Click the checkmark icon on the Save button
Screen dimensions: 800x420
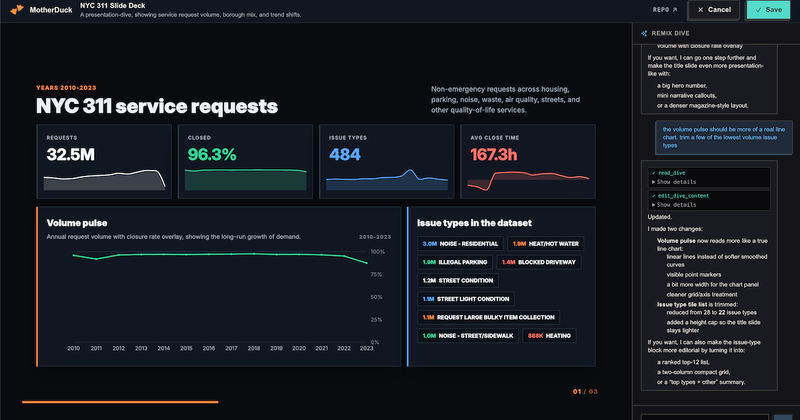coord(758,10)
